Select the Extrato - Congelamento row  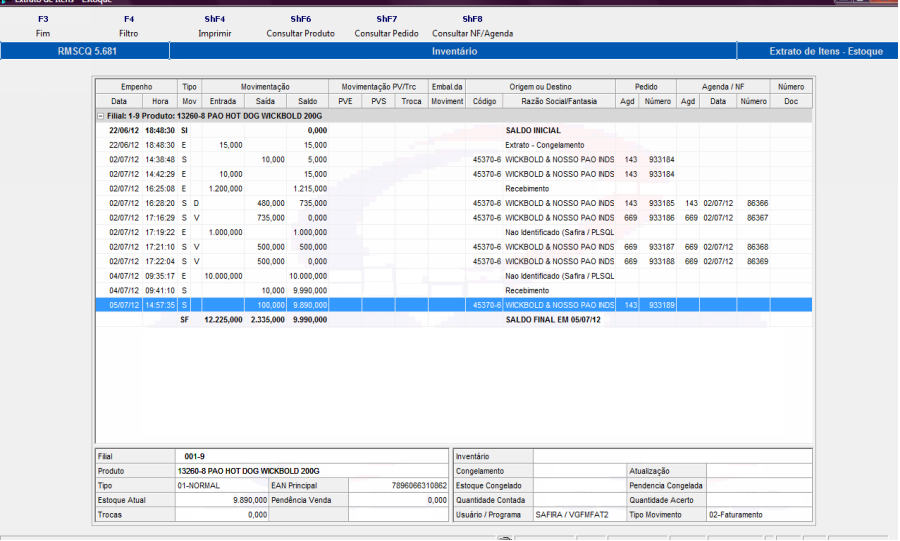coord(453,145)
